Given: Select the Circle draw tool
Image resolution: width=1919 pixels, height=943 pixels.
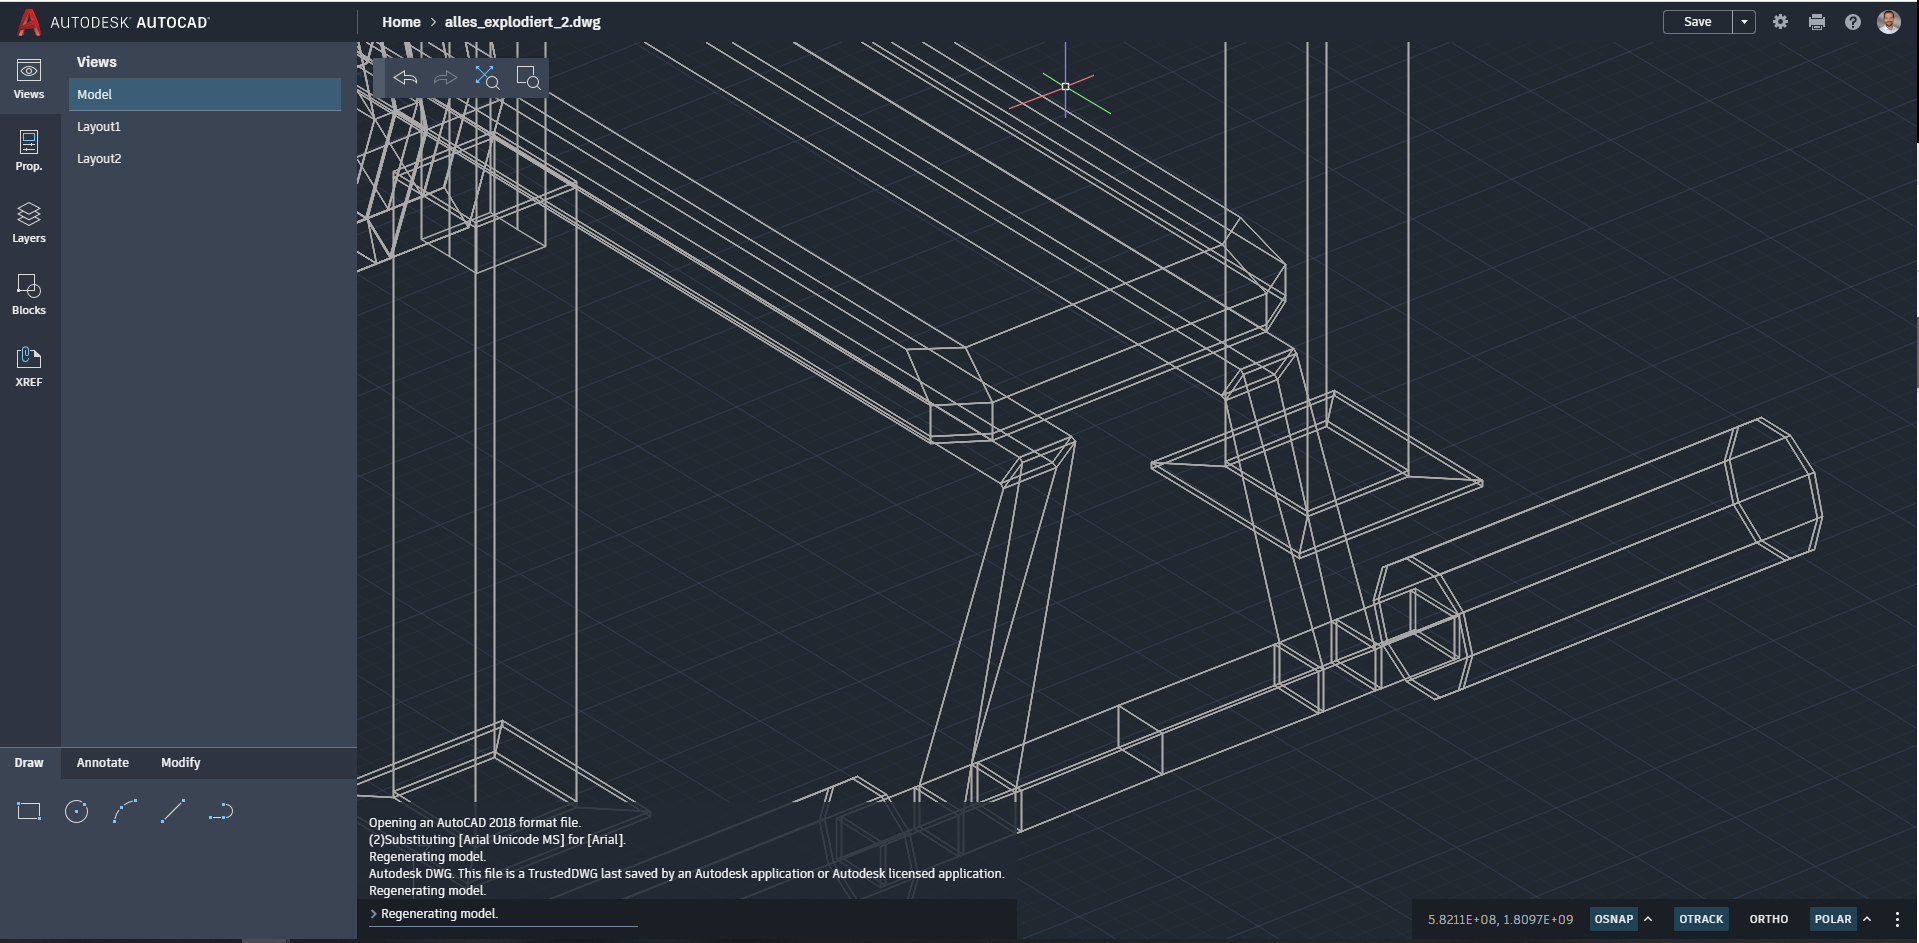Looking at the screenshot, I should [x=77, y=811].
